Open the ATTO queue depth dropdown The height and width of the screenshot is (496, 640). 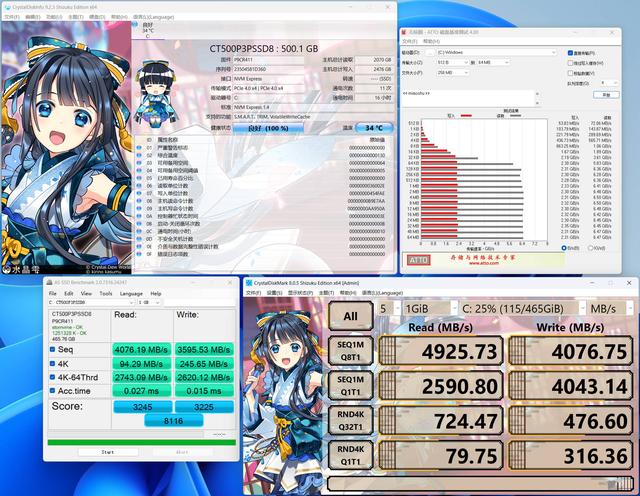(x=609, y=83)
